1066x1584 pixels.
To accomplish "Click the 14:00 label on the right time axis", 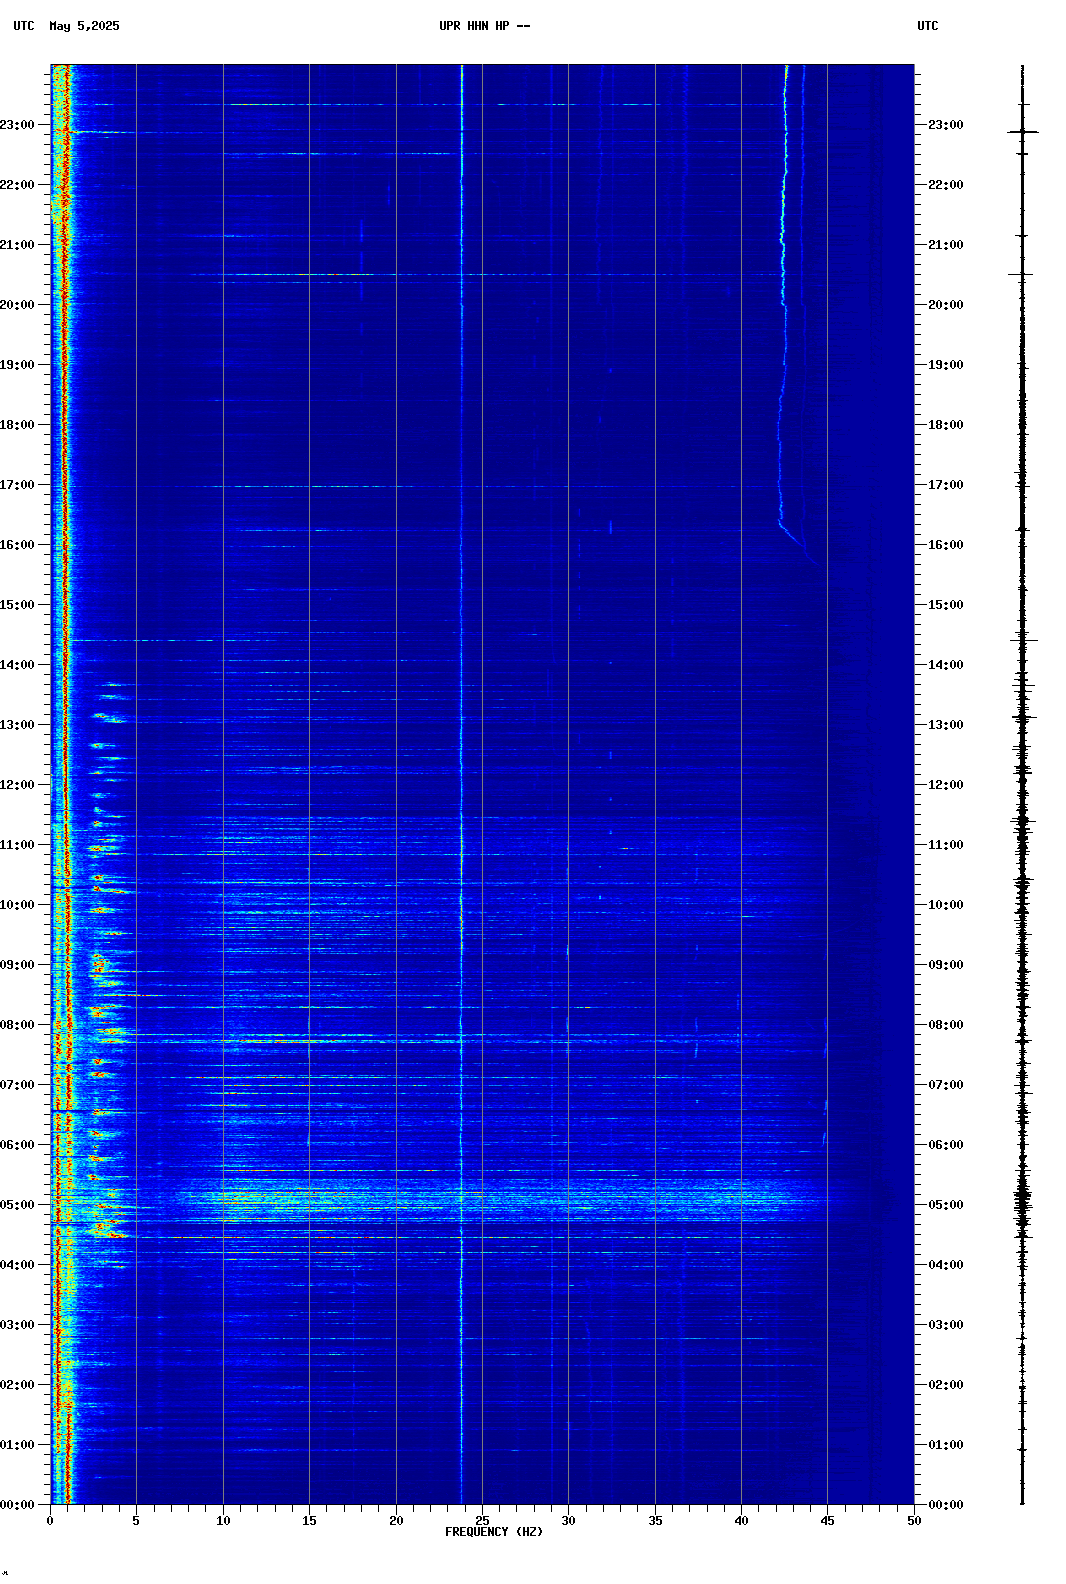I will [945, 665].
